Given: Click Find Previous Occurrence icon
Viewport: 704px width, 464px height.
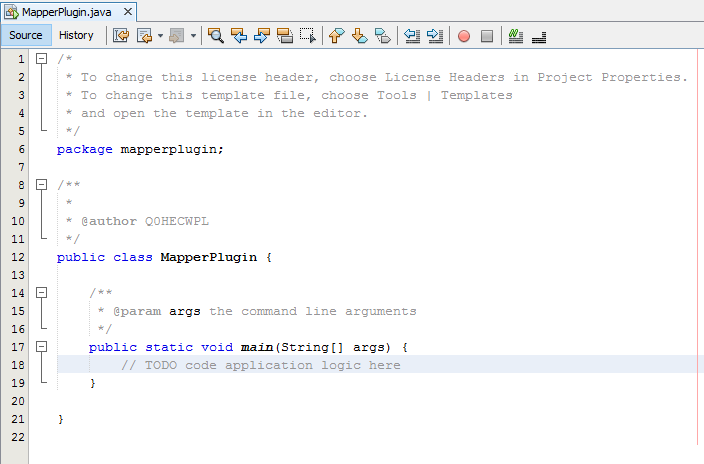Looking at the screenshot, I should [239, 35].
